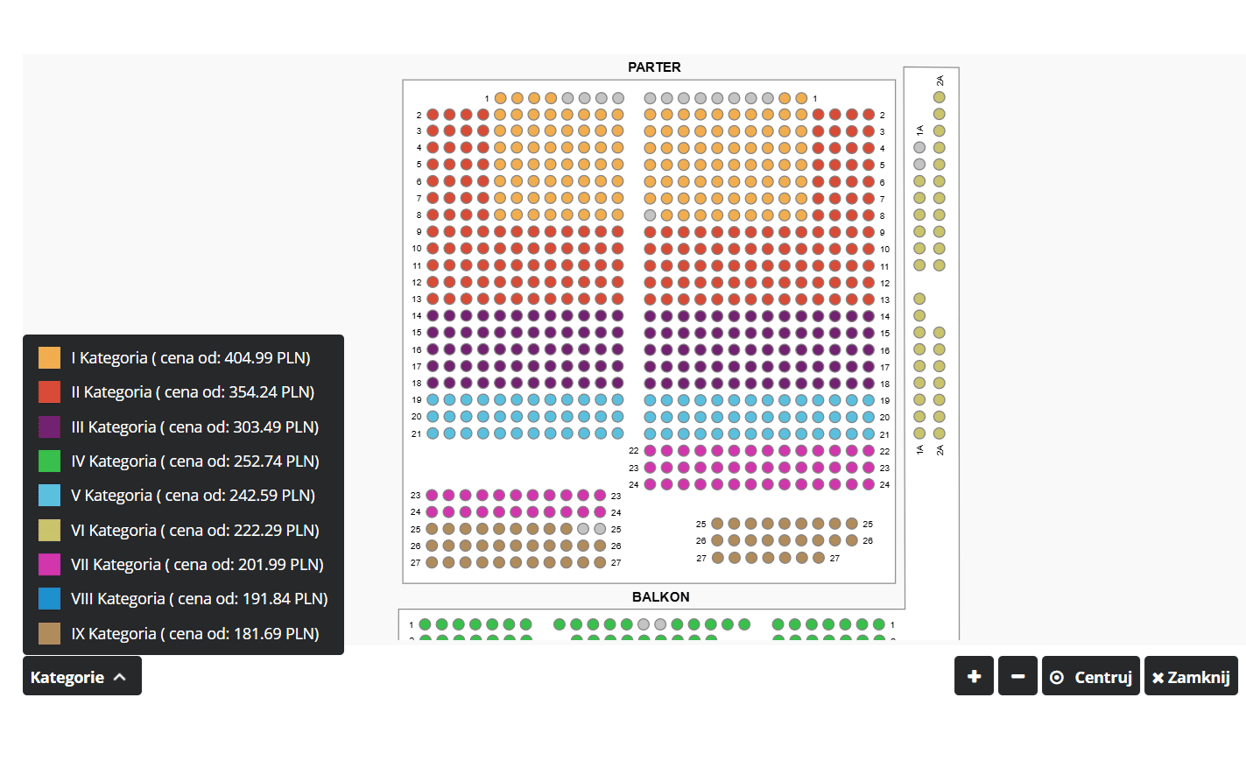This screenshot has height=768, width=1246.
Task: Choose III Kategoria in legend
Action: pyautogui.click(x=194, y=427)
